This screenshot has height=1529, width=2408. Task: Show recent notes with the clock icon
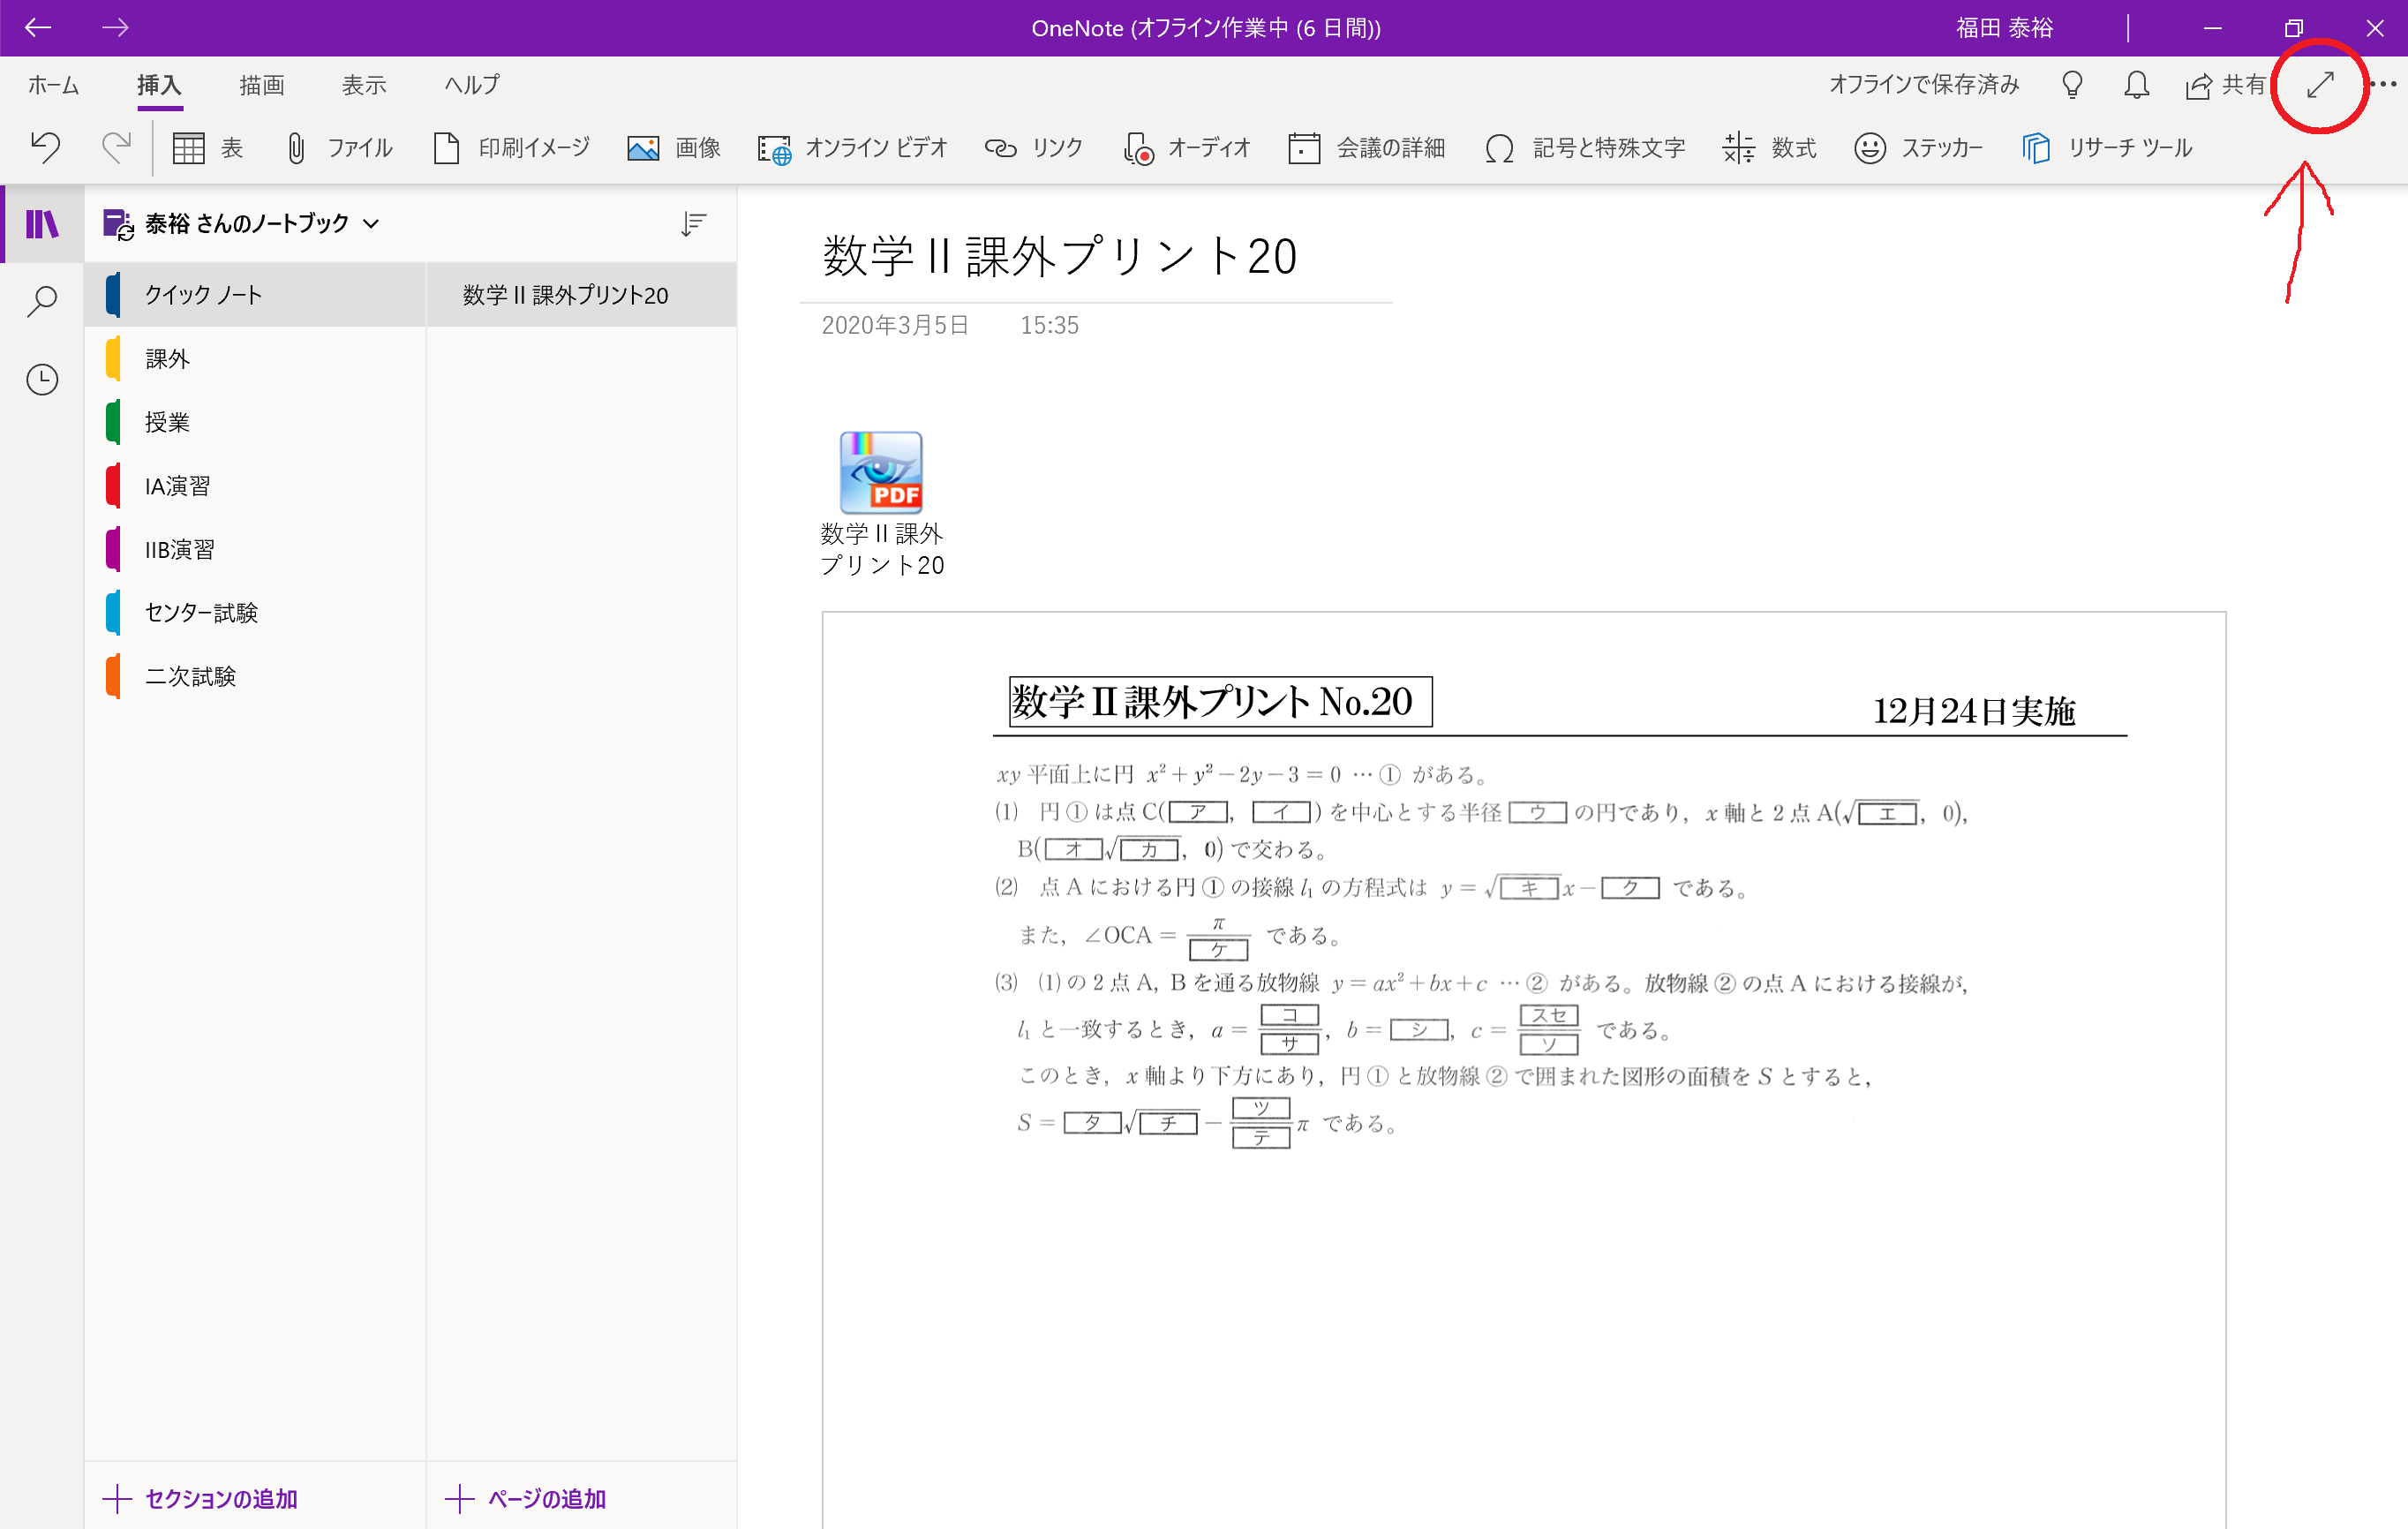click(42, 379)
